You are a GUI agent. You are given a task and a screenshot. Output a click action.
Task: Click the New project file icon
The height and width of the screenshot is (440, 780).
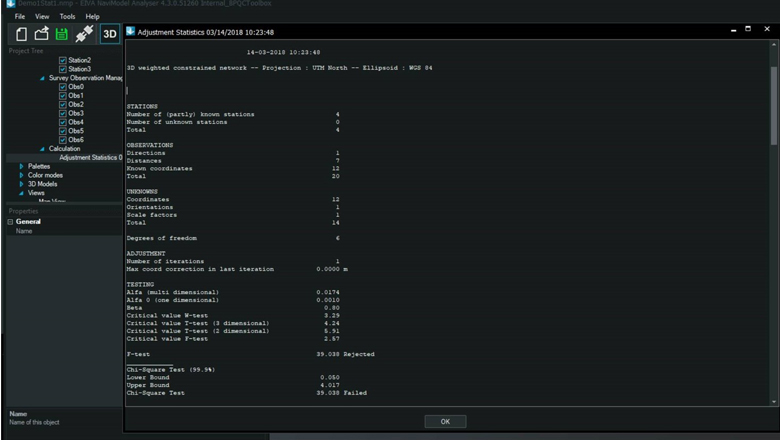[21, 34]
